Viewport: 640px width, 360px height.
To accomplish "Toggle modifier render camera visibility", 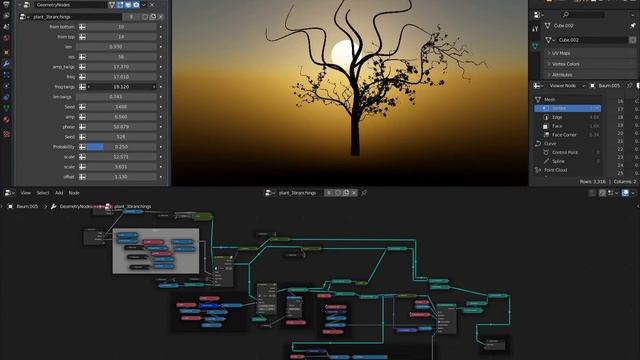I will point(136,5).
